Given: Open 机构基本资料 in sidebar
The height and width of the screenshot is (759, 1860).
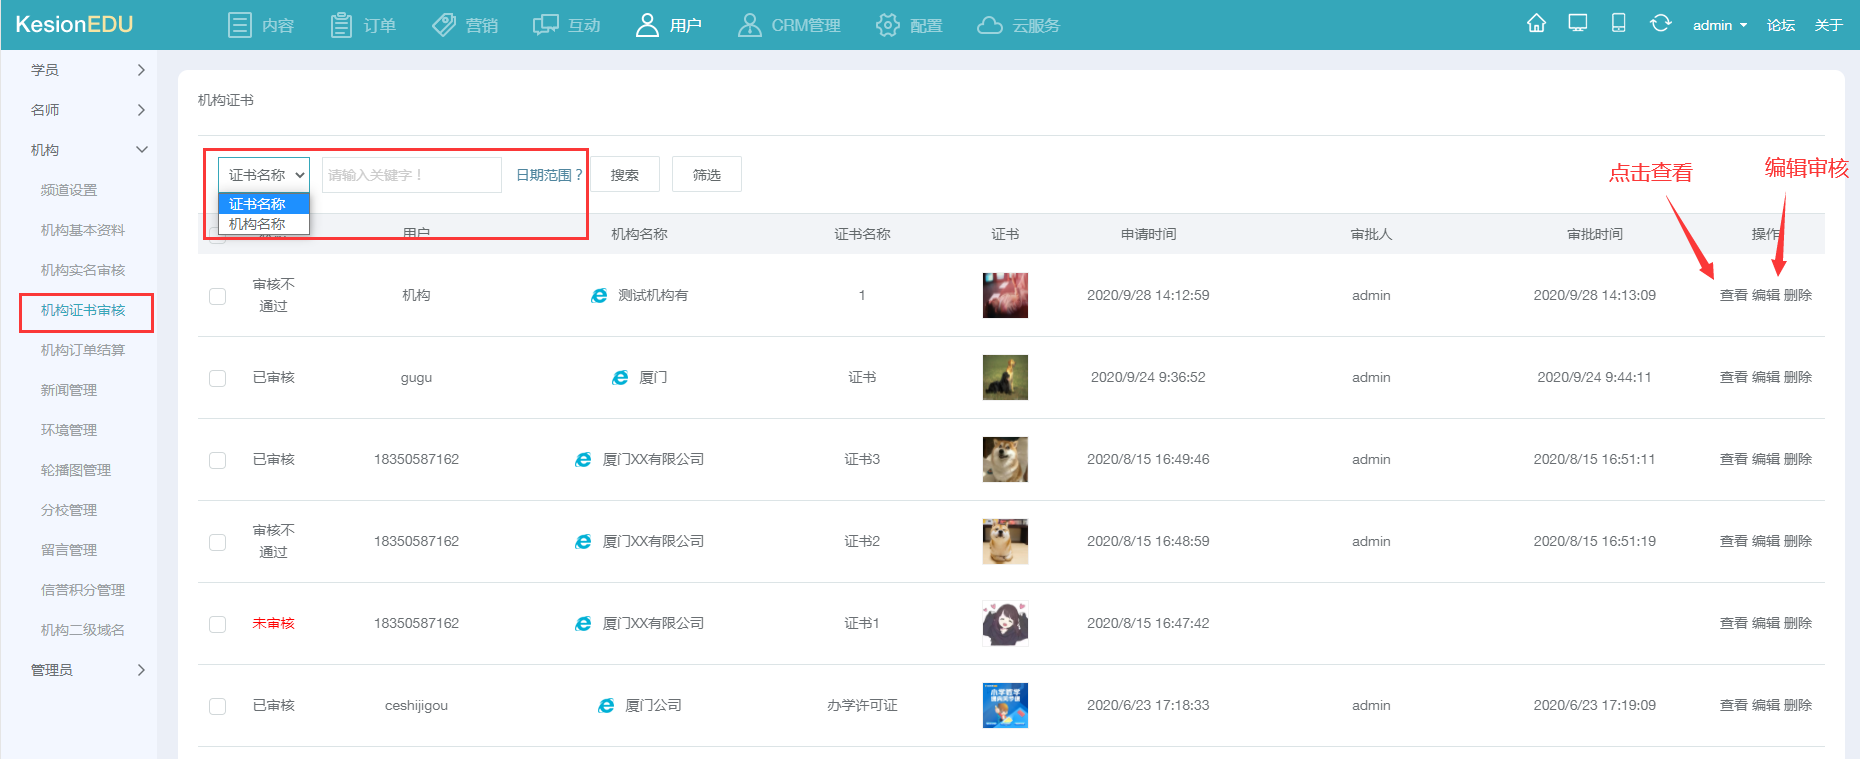Looking at the screenshot, I should 83,230.
